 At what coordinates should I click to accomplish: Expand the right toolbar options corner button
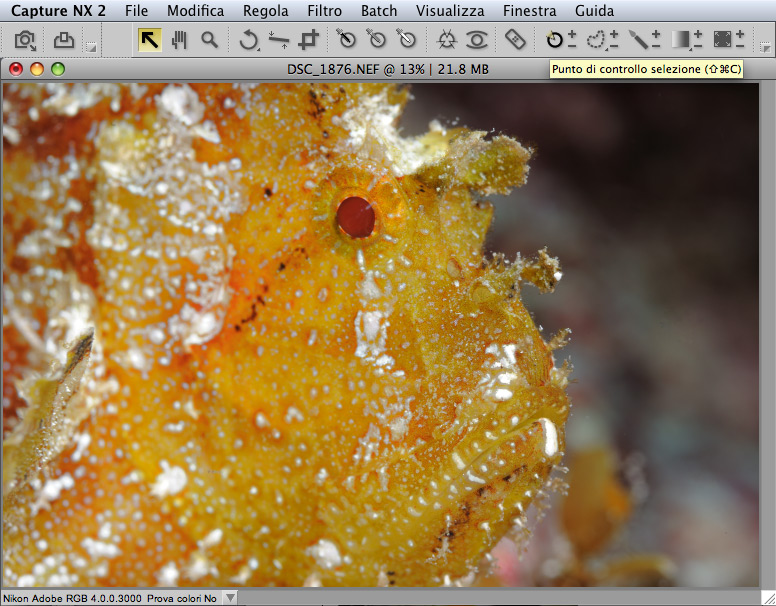pyautogui.click(x=765, y=48)
